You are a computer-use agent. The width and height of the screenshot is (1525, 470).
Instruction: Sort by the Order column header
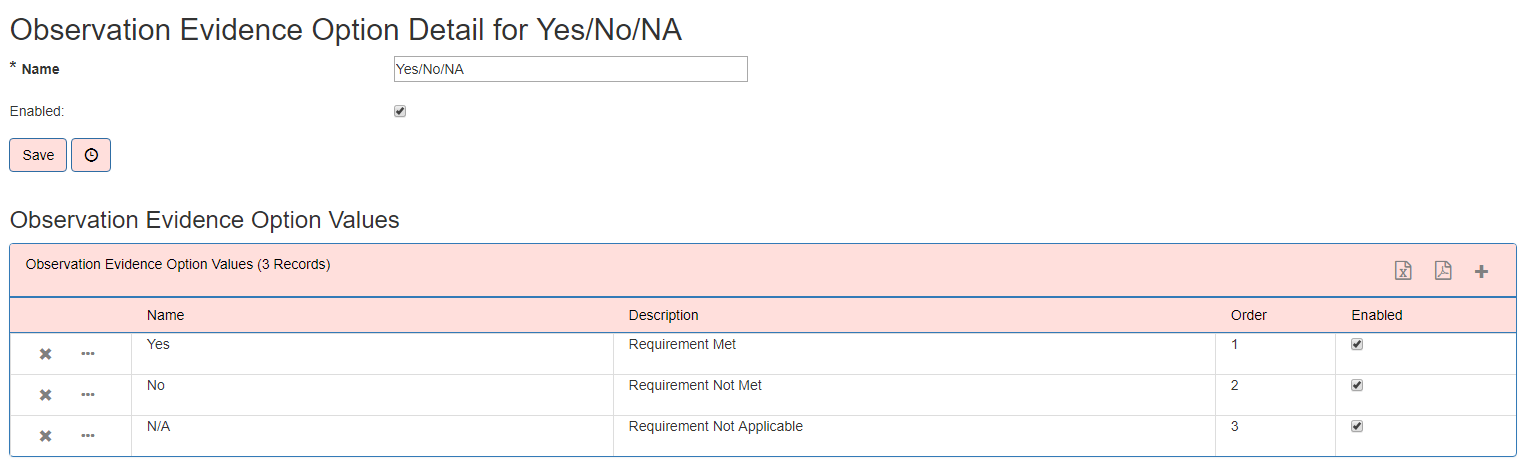(x=1249, y=315)
